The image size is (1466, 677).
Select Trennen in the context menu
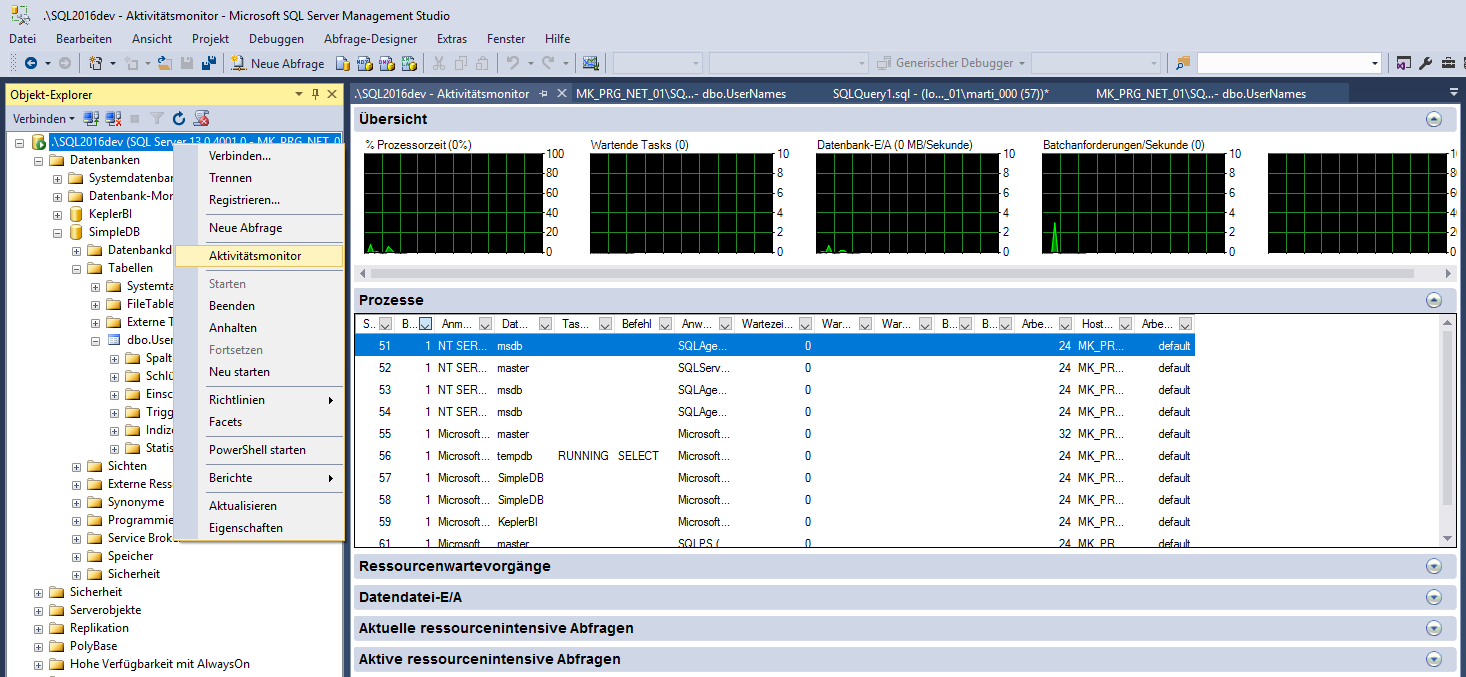click(x=259, y=178)
